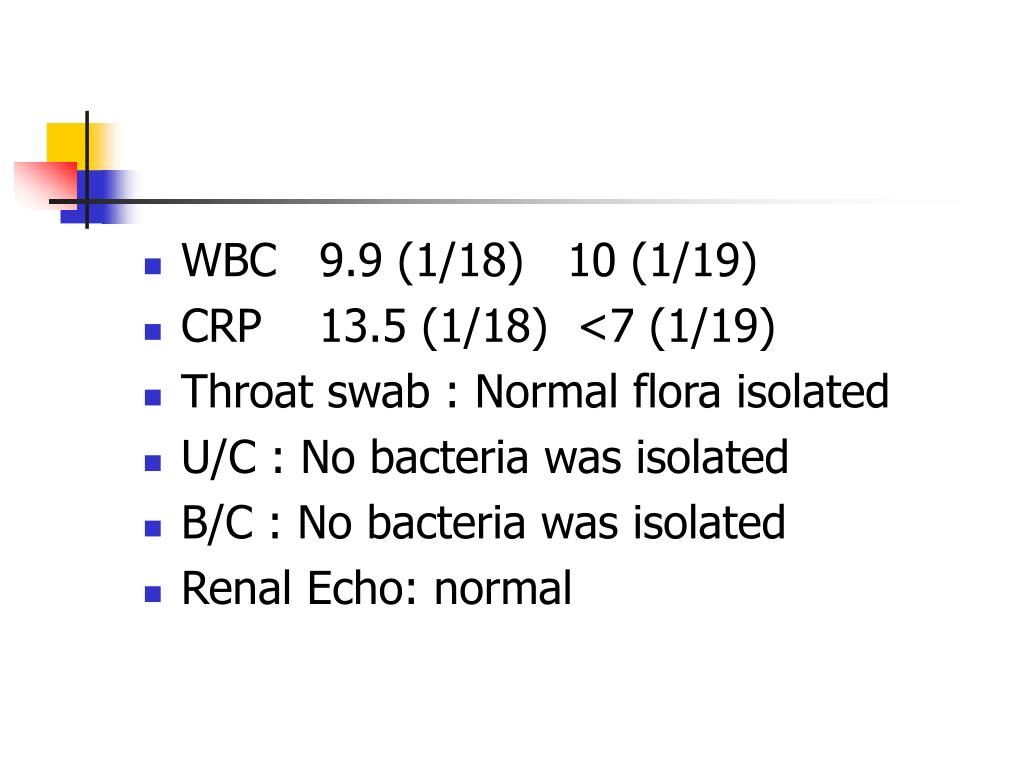Click the Renal Echo: normal text
Image resolution: width=1024 pixels, height=768 pixels.
376,588
